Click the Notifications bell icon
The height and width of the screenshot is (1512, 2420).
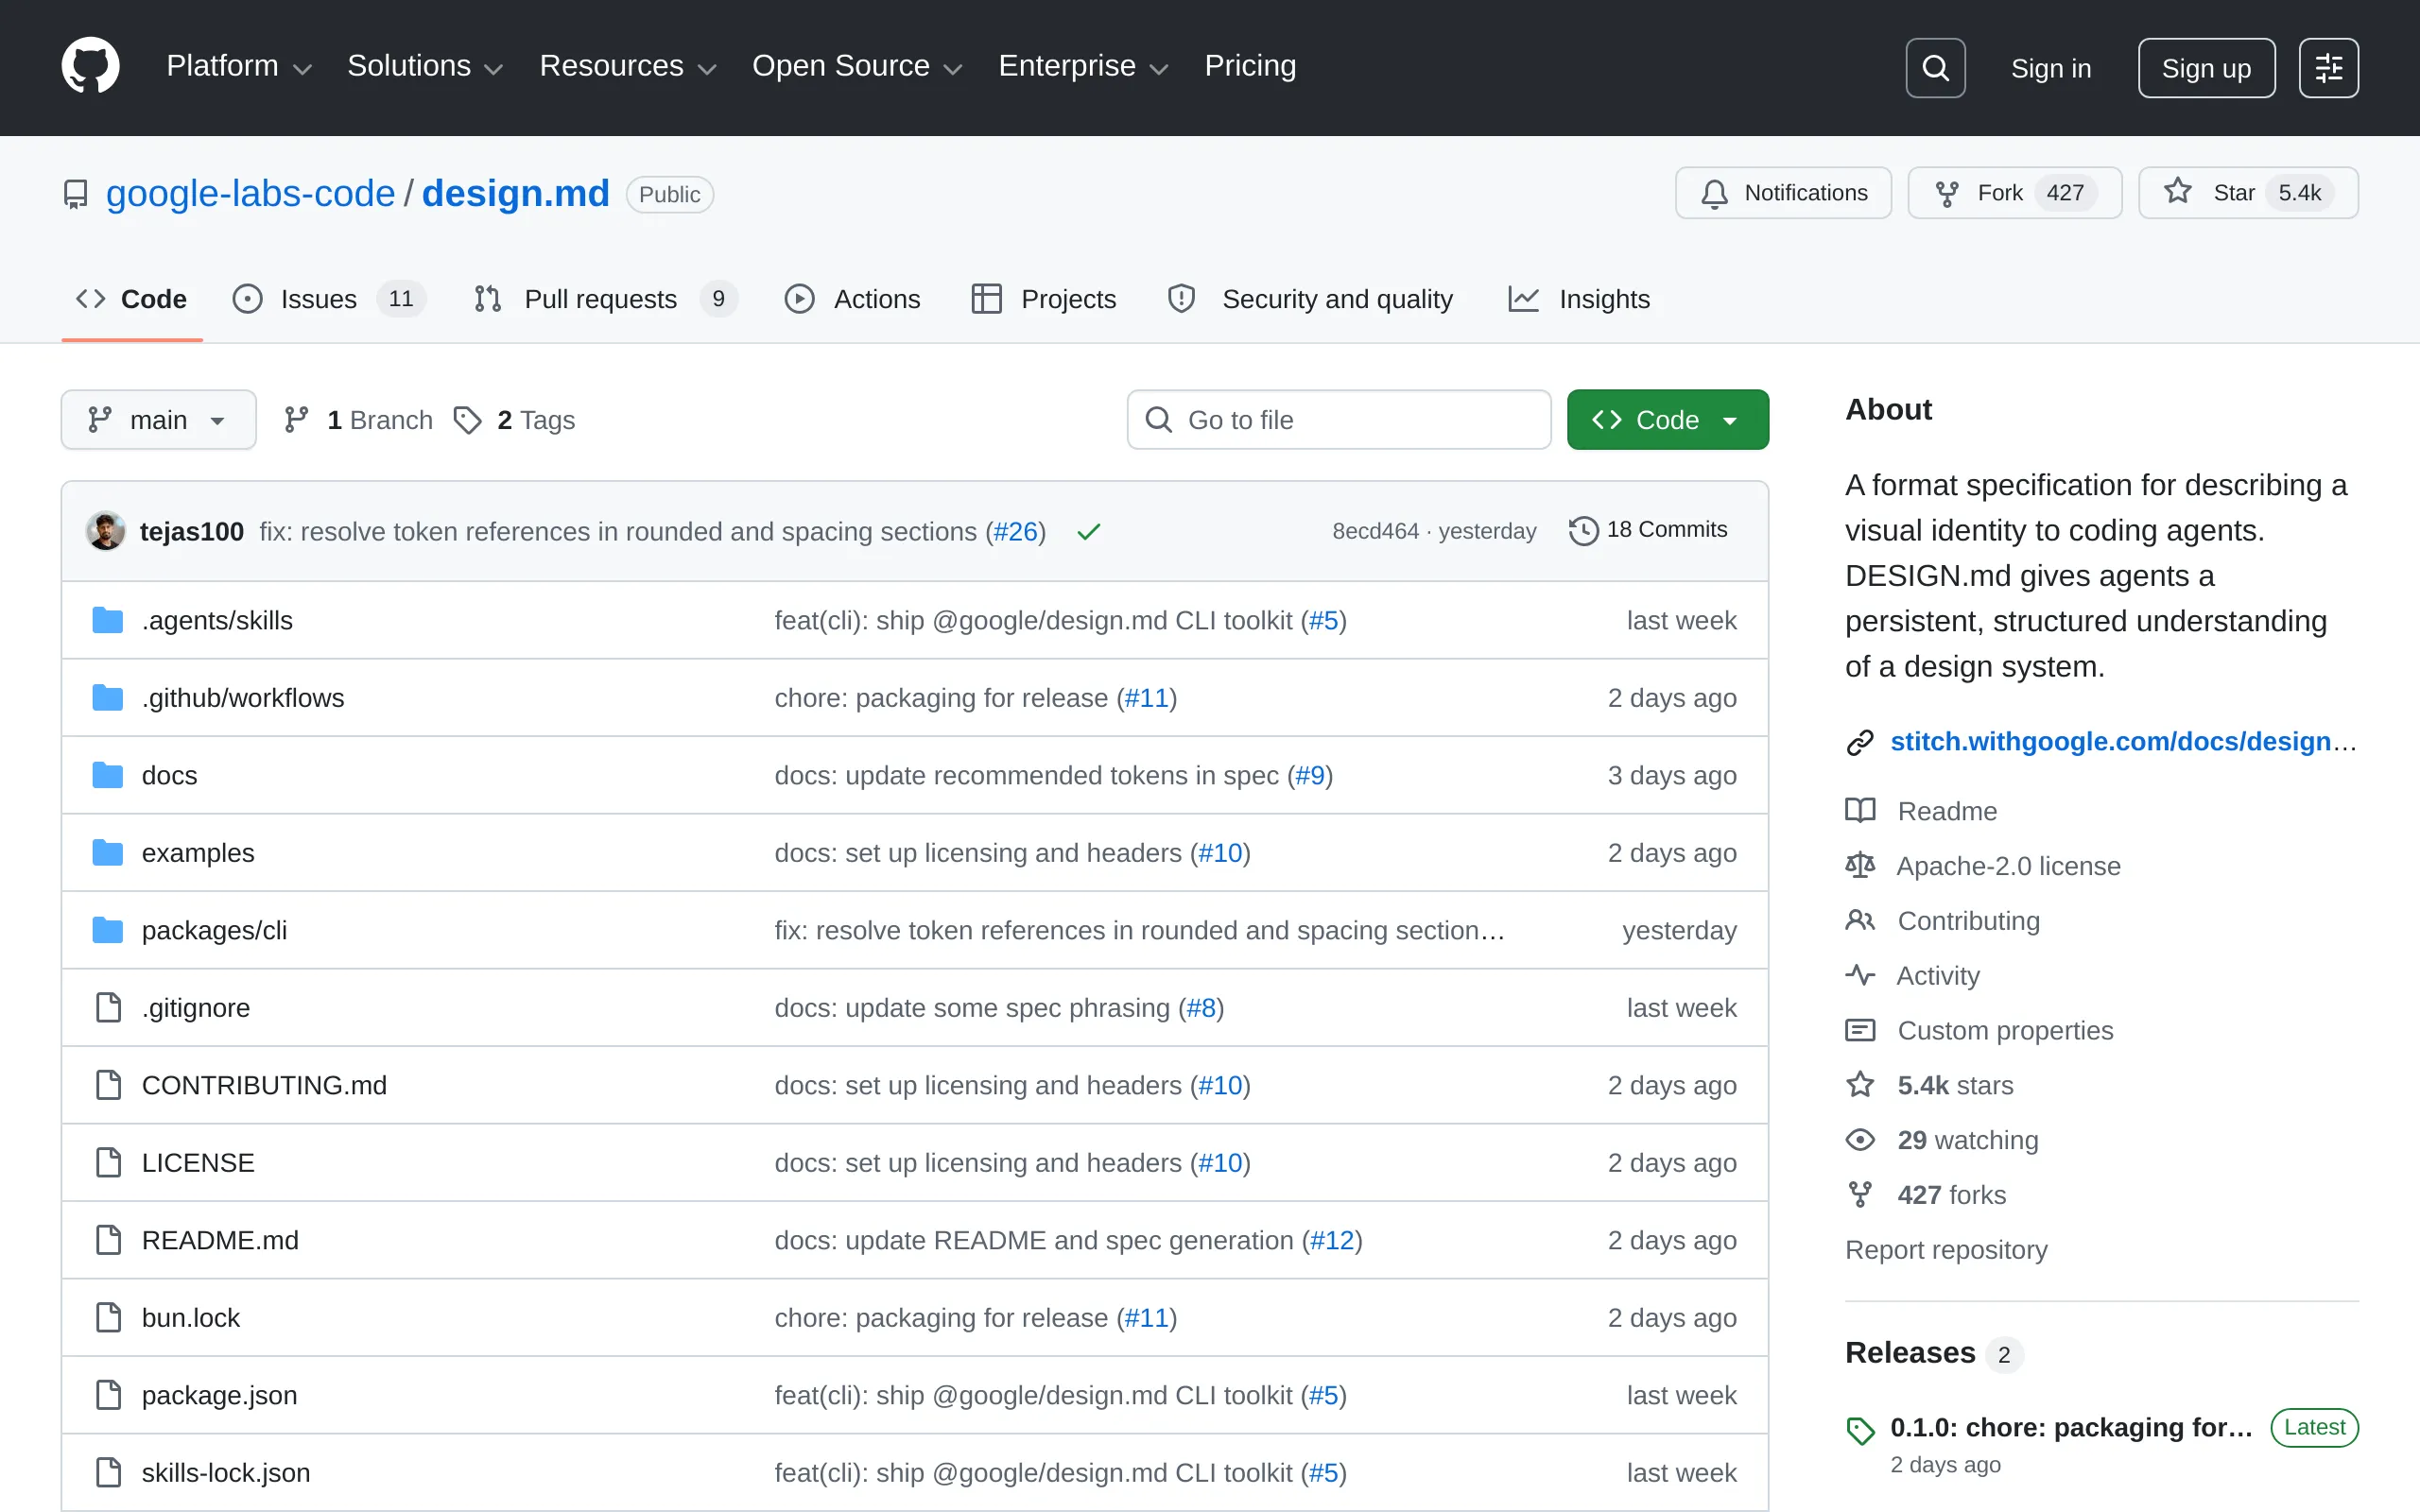(1713, 192)
